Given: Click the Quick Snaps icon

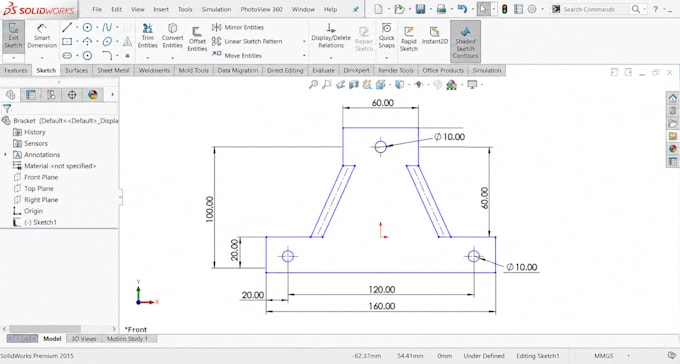Looking at the screenshot, I should click(386, 36).
